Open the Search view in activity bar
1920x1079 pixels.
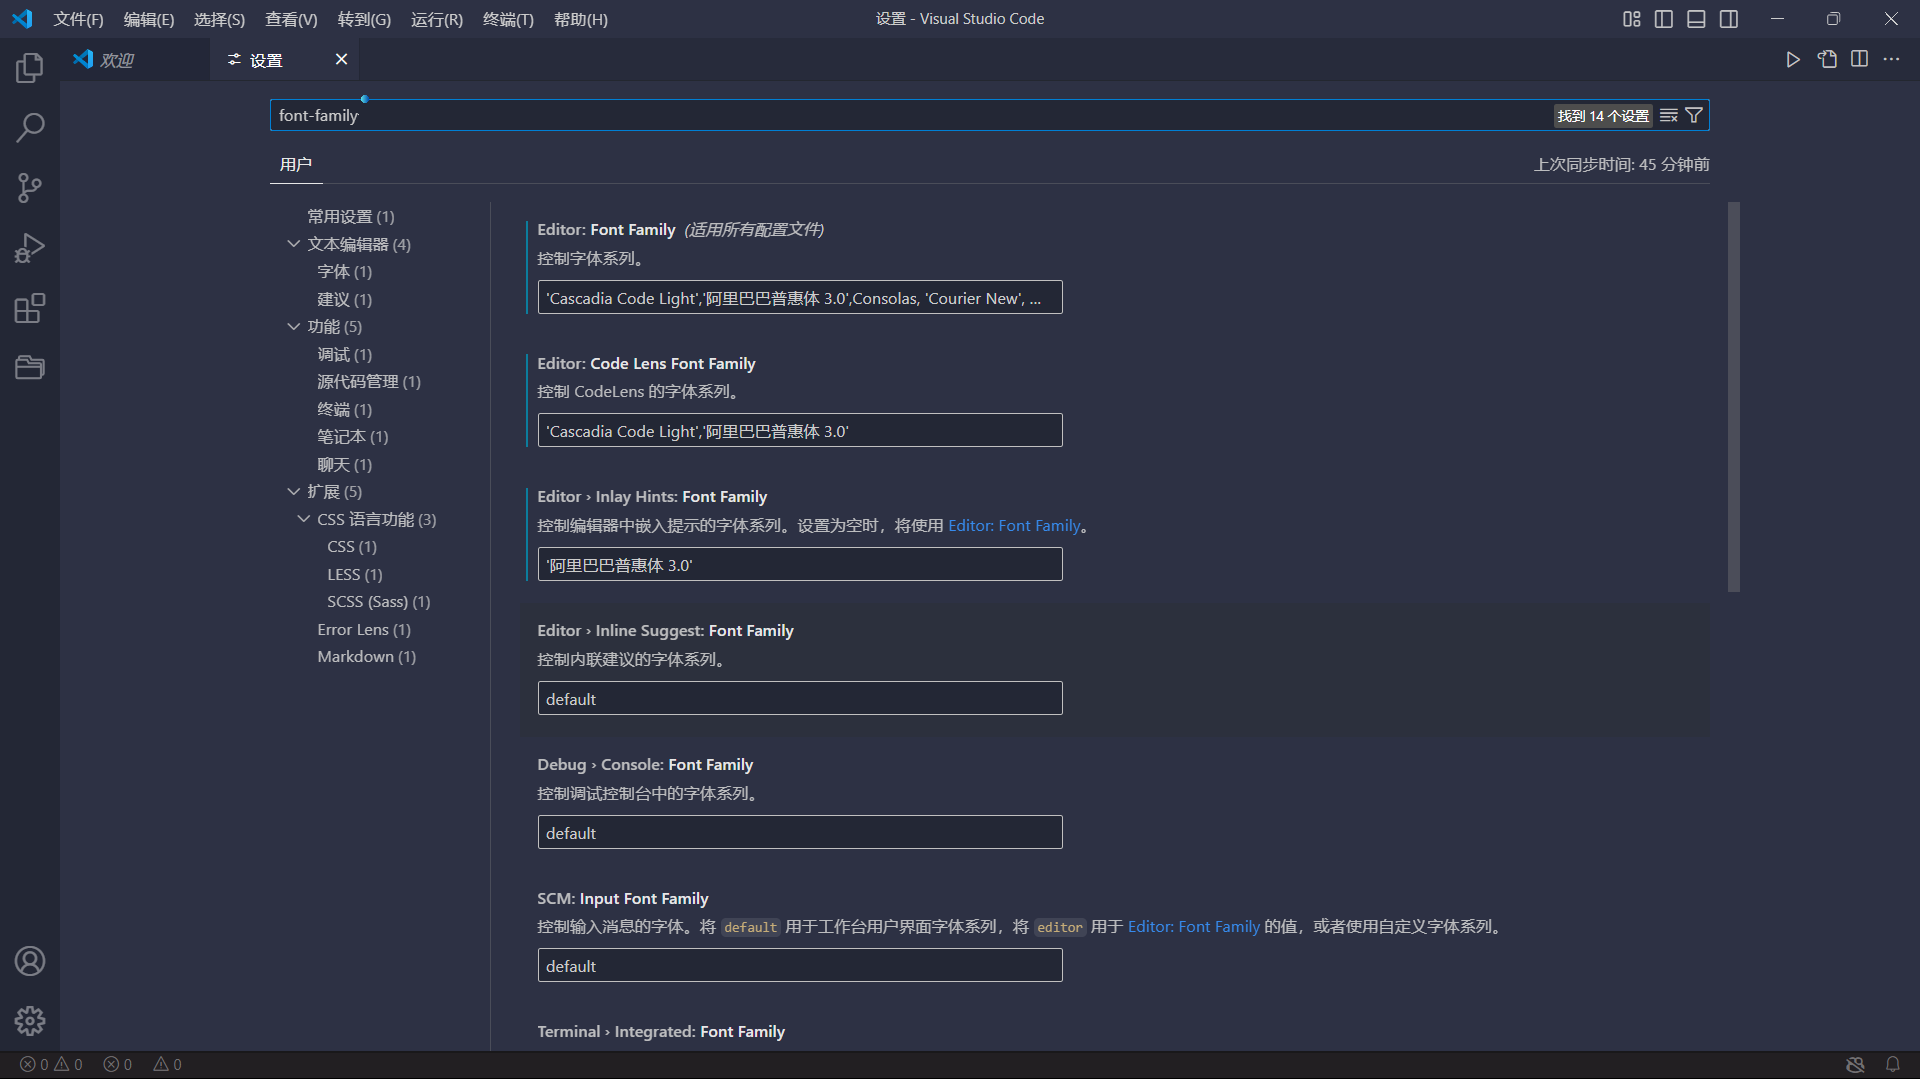click(x=30, y=128)
